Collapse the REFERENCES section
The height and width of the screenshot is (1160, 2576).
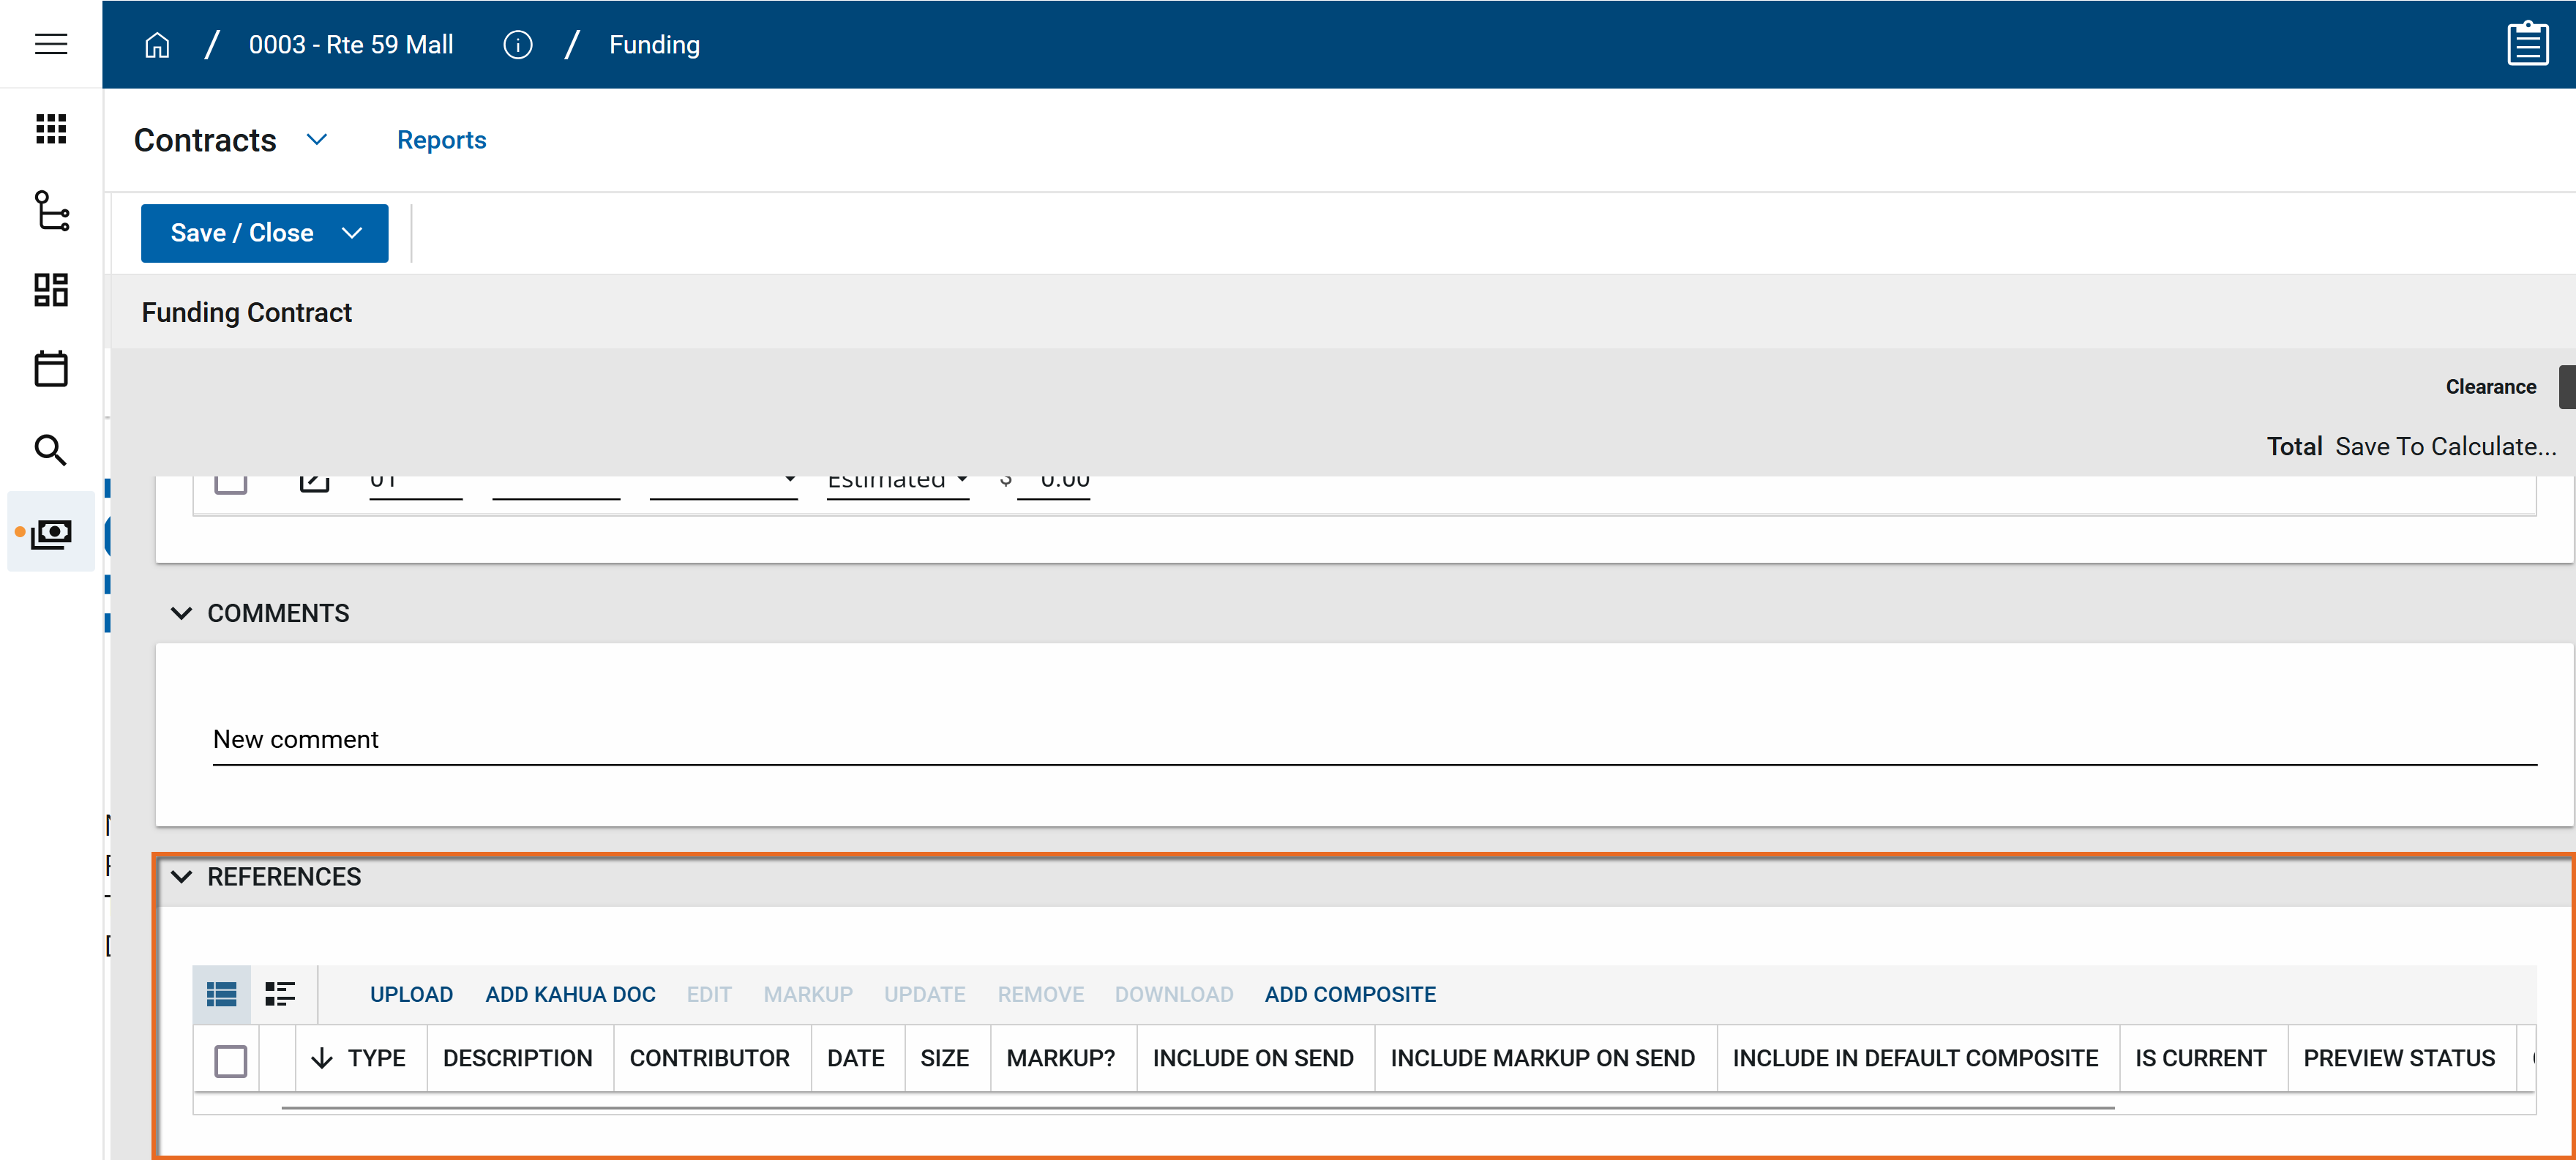[181, 877]
